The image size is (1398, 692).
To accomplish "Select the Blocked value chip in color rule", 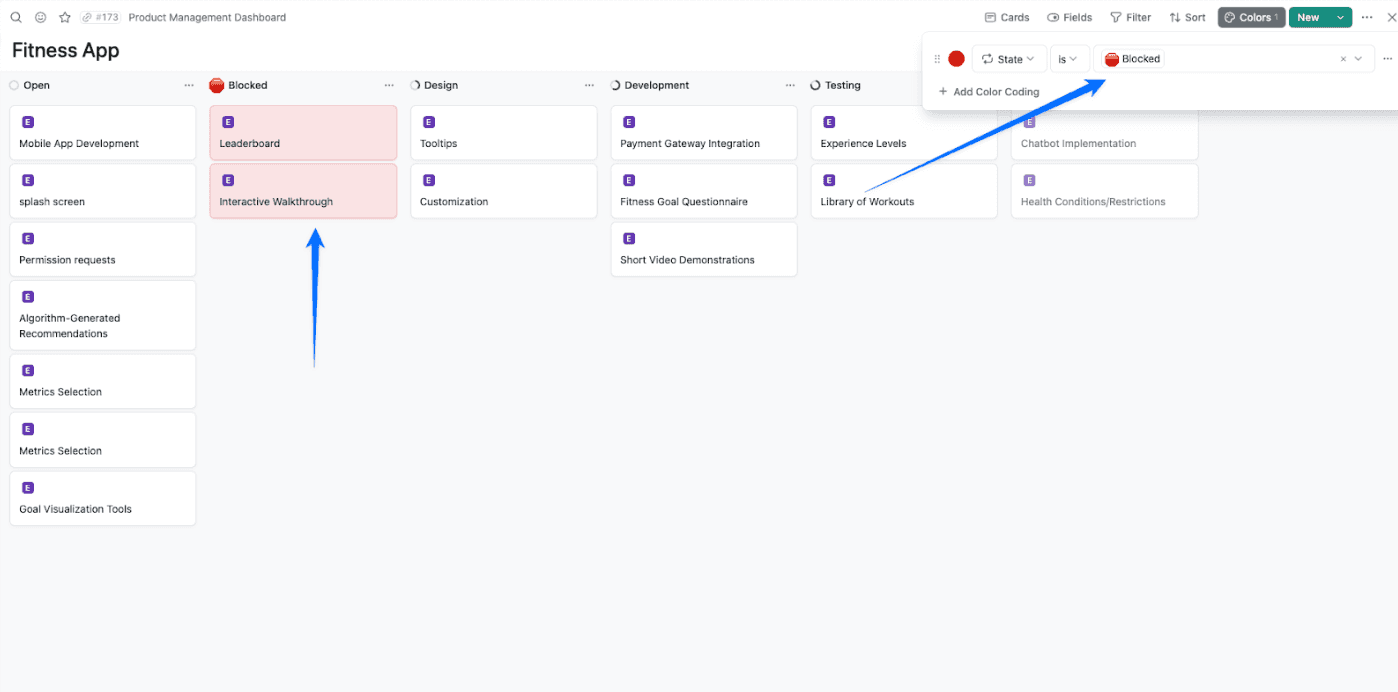I will (x=1131, y=58).
